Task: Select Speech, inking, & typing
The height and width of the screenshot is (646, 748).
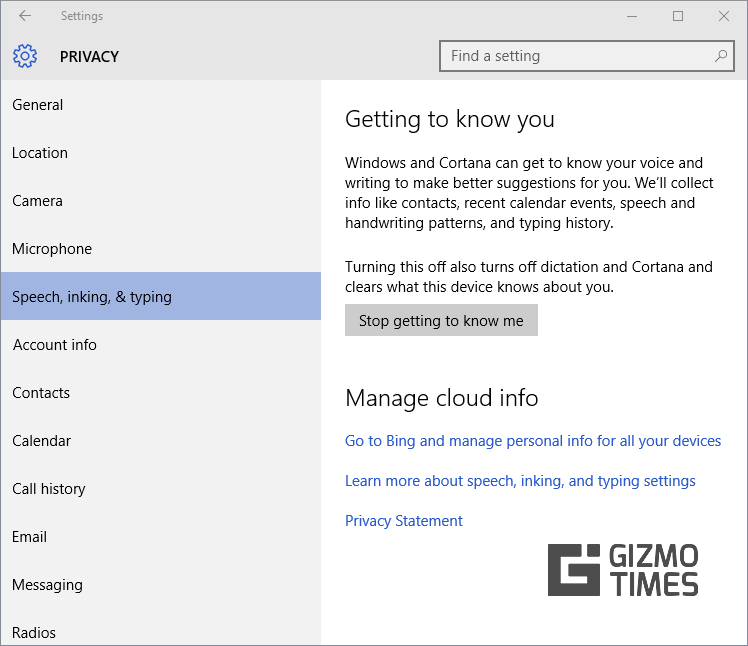Action: pos(161,296)
